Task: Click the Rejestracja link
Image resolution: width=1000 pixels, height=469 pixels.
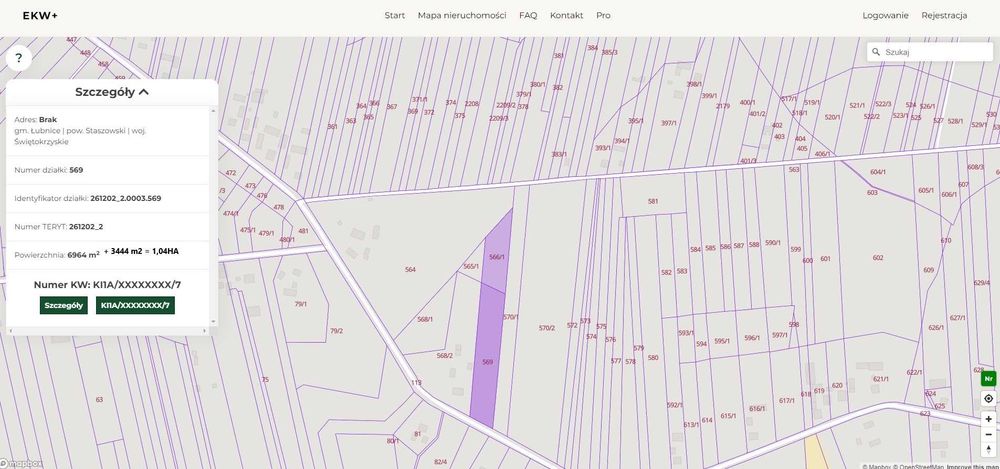Action: point(944,15)
